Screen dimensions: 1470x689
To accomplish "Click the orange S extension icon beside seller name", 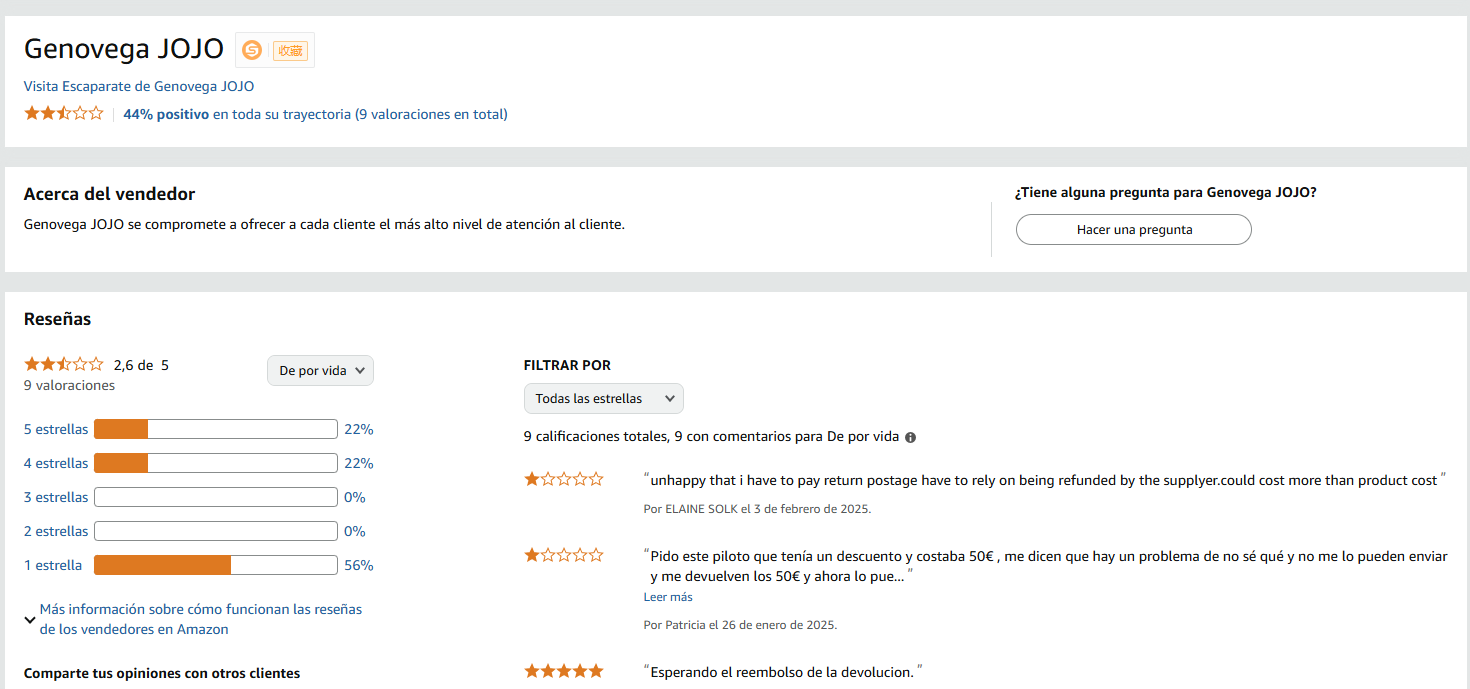I will [252, 50].
